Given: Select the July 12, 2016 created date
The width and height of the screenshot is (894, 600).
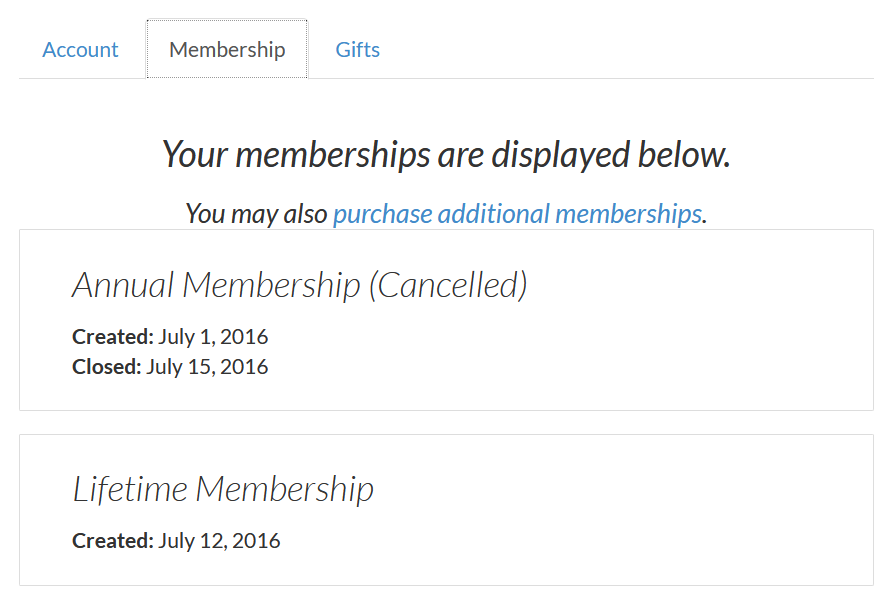Looking at the screenshot, I should point(219,541).
